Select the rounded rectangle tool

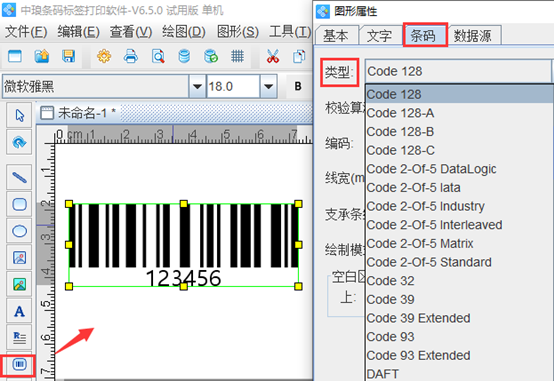pos(19,204)
